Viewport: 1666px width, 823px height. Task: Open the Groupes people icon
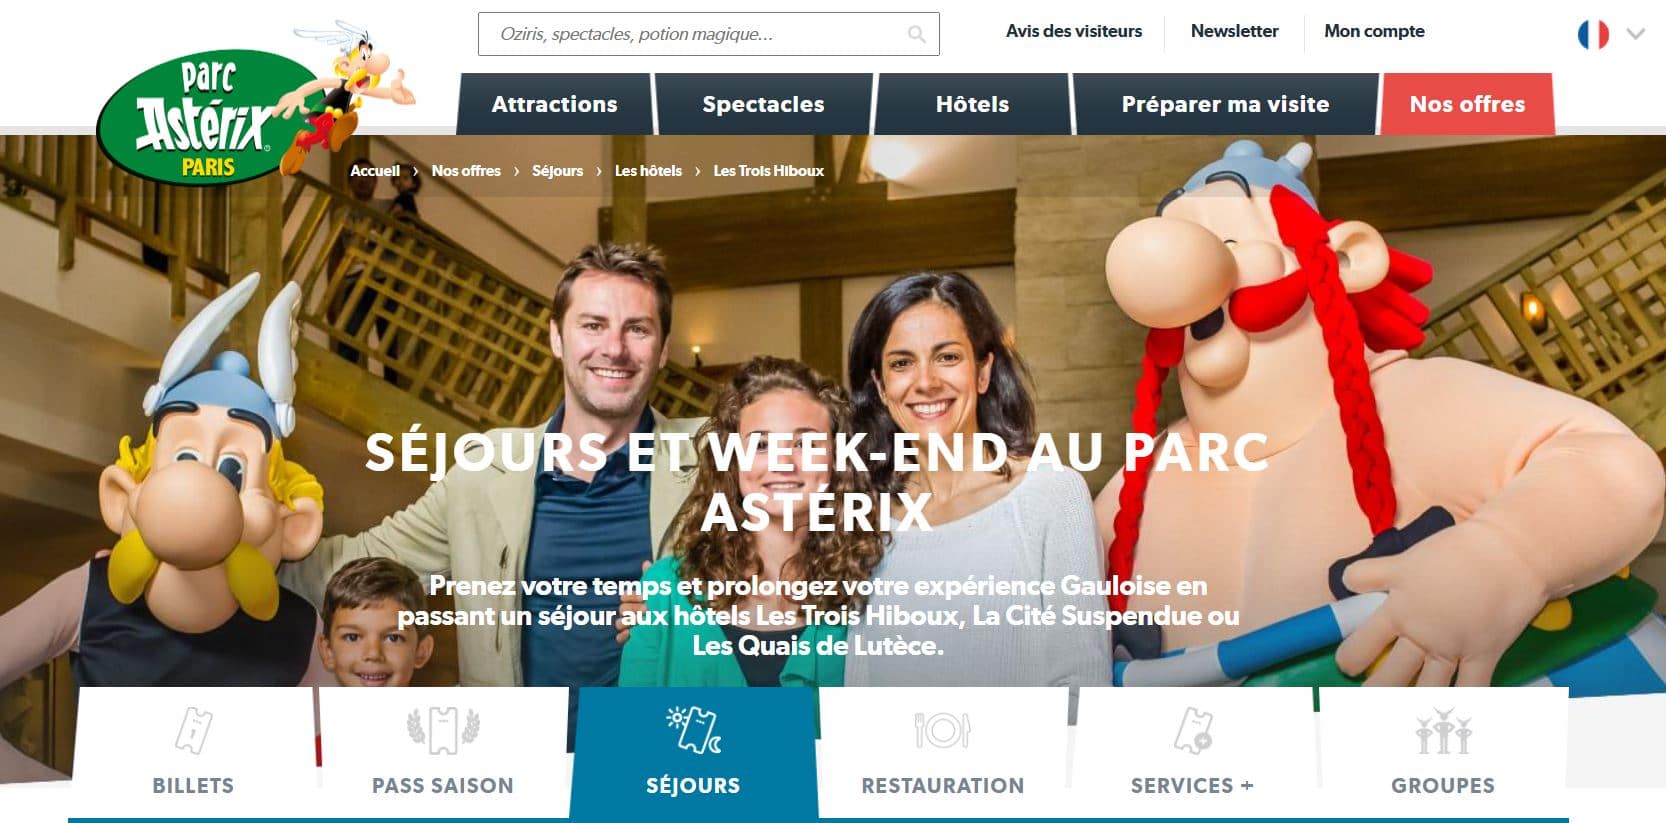(1443, 731)
